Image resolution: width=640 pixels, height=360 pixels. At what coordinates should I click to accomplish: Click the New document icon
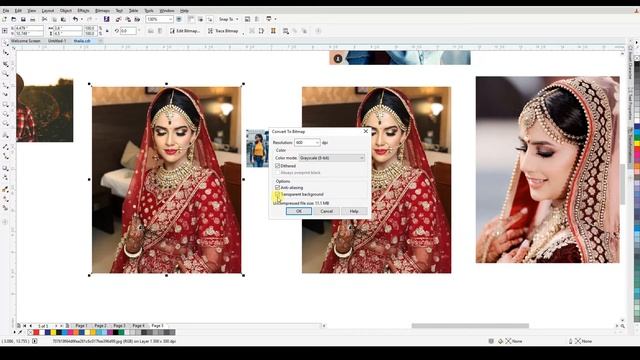(4, 19)
